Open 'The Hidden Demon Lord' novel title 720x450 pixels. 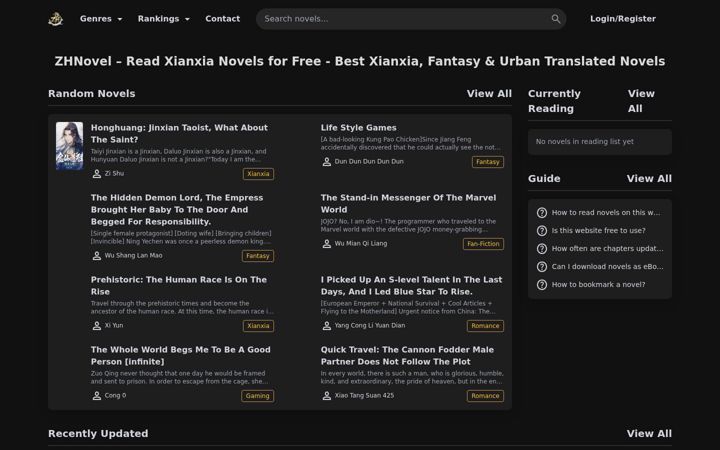[x=177, y=209]
